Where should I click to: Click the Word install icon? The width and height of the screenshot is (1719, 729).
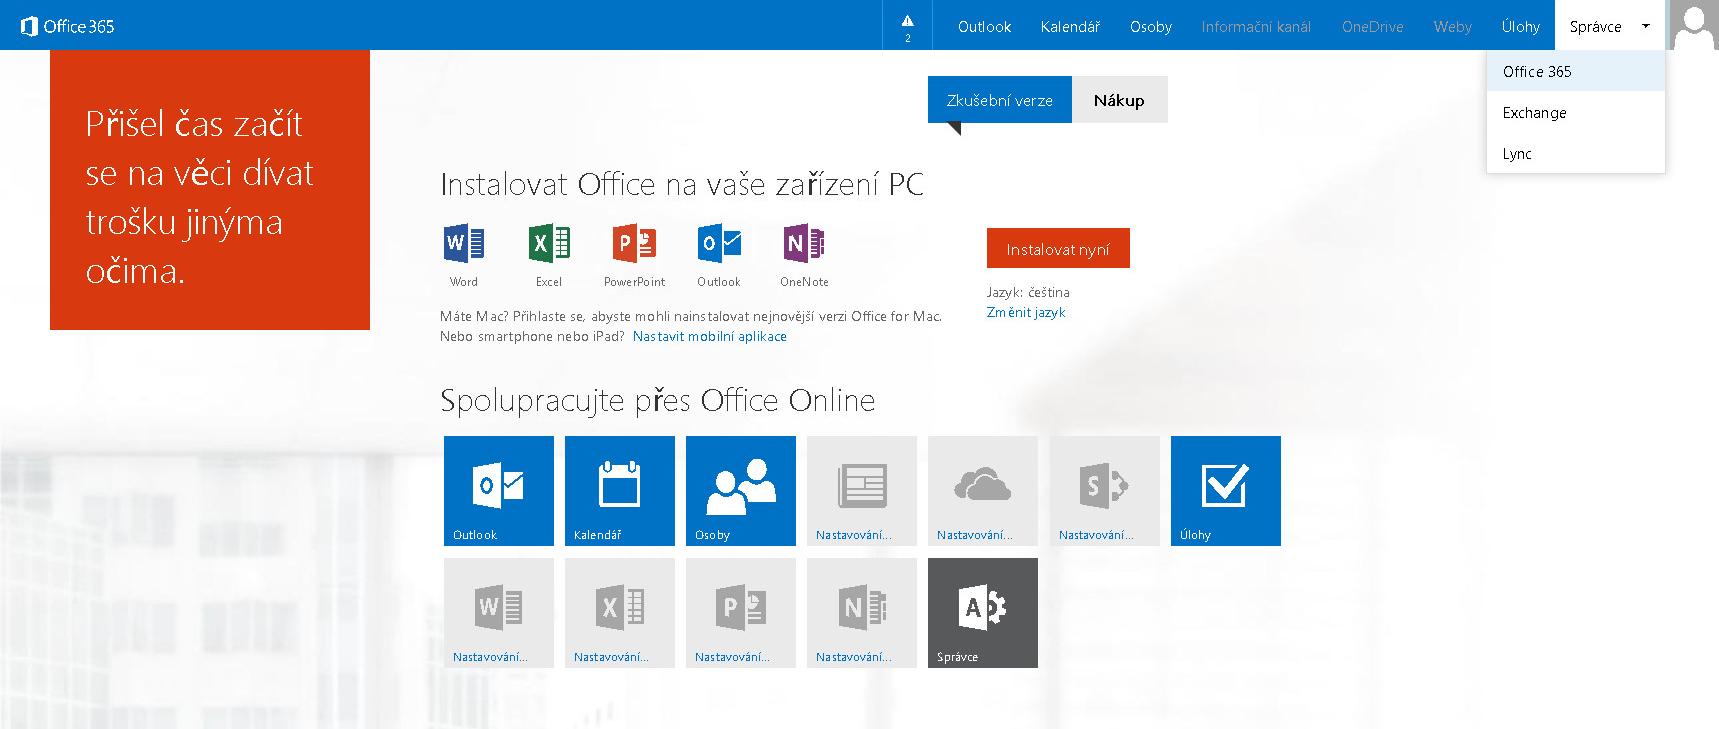click(464, 244)
